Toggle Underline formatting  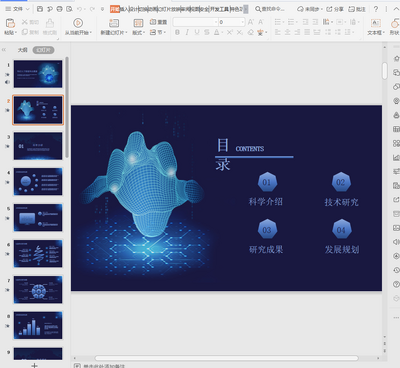197,32
